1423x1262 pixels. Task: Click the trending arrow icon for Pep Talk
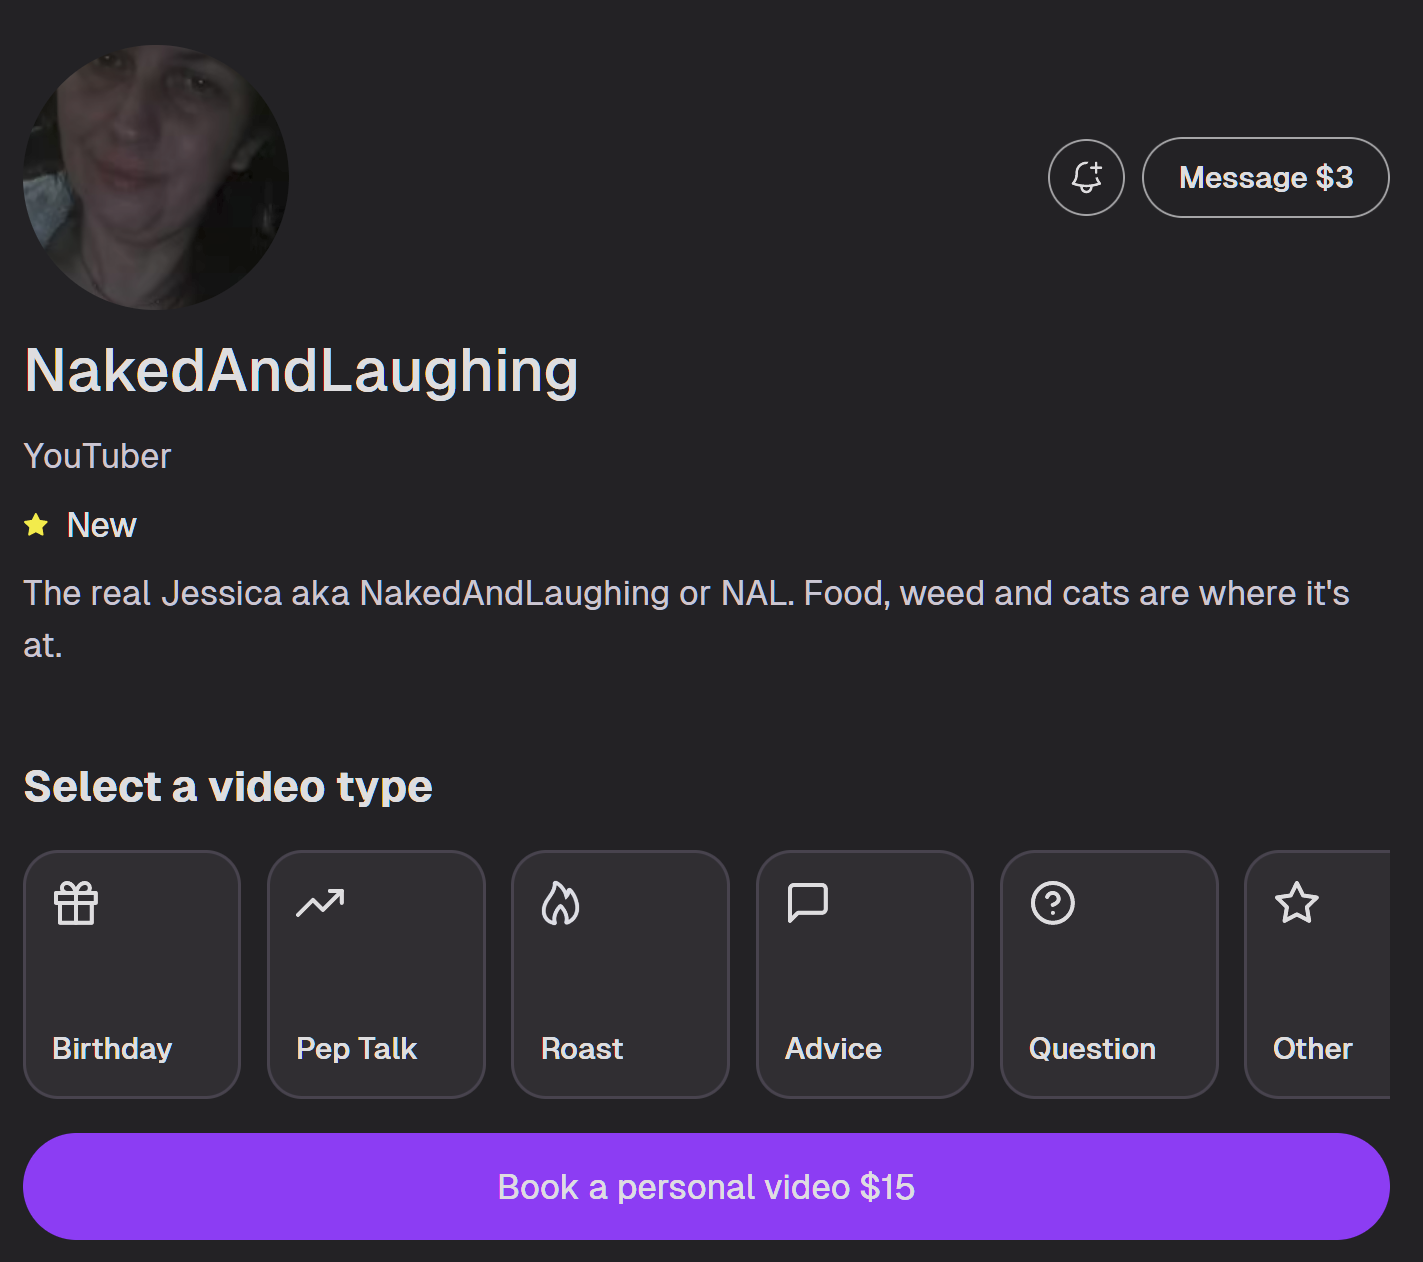[320, 903]
